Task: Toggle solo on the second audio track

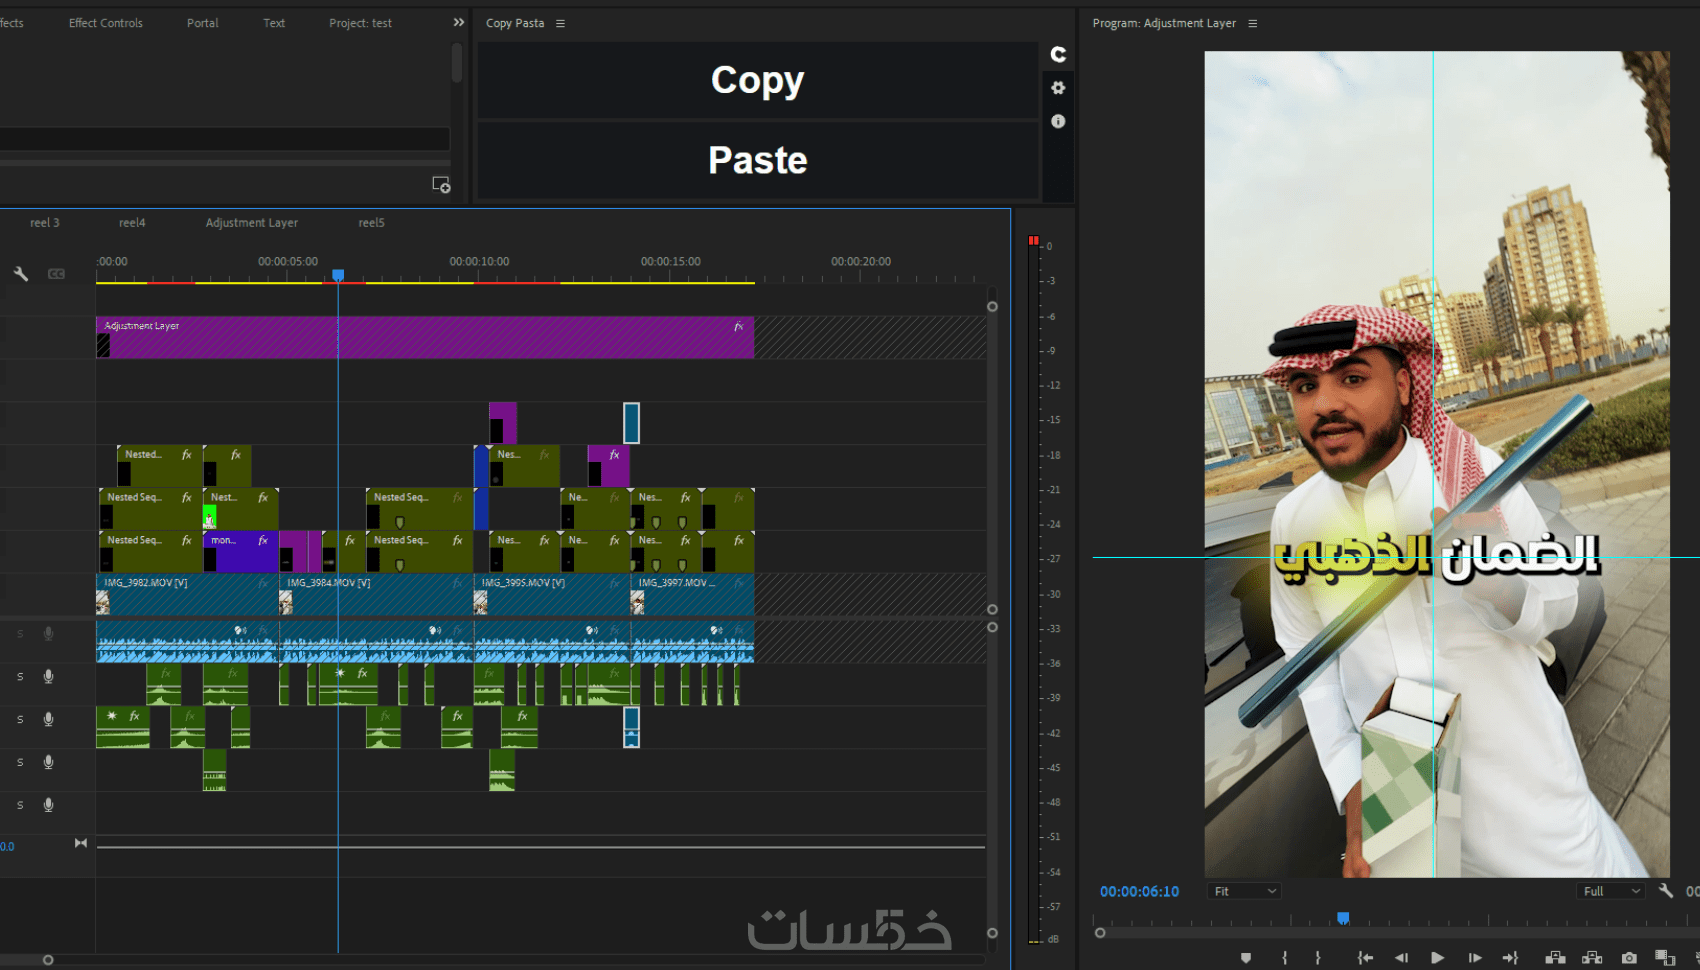Action: tap(20, 677)
